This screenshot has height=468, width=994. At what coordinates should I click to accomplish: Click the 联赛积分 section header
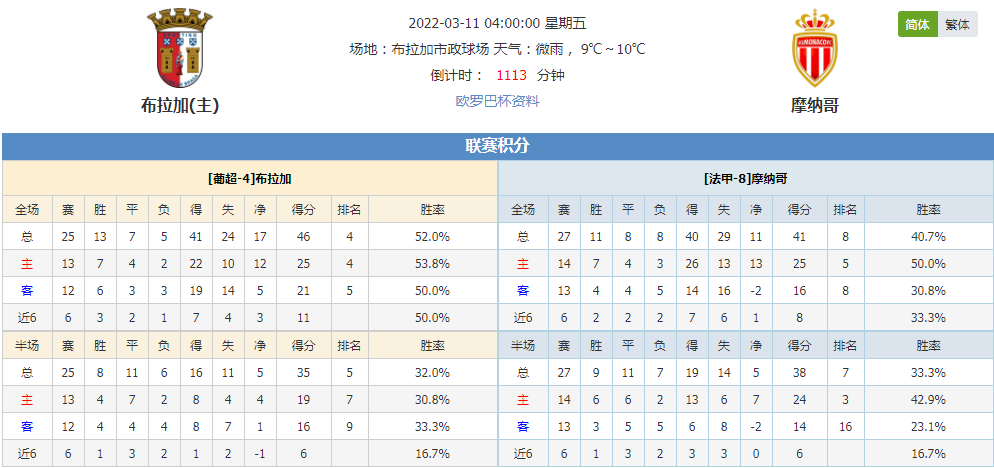pos(498,146)
